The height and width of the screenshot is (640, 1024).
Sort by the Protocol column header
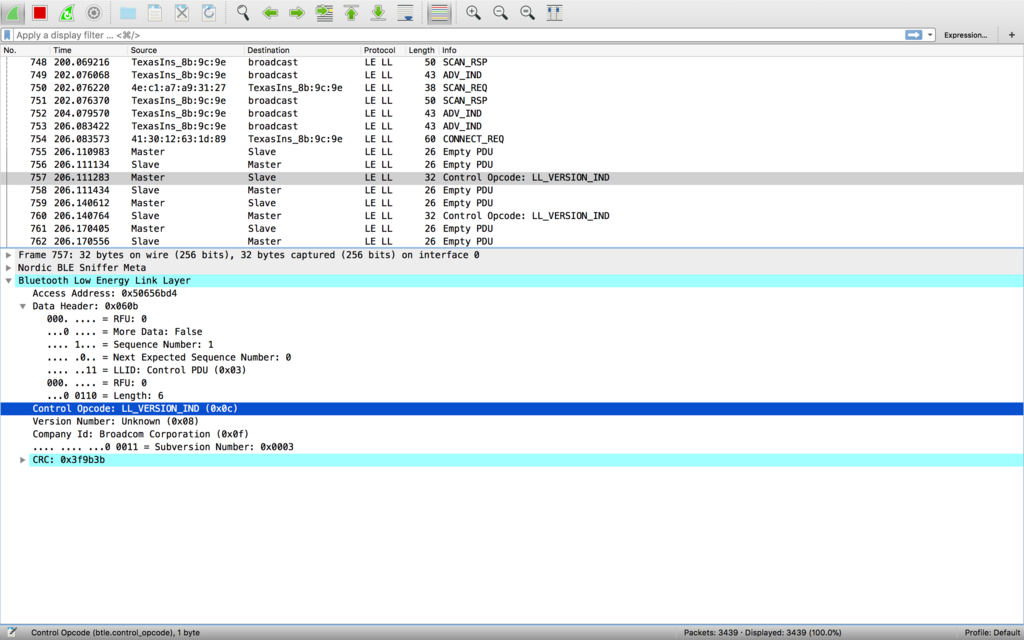(383, 50)
